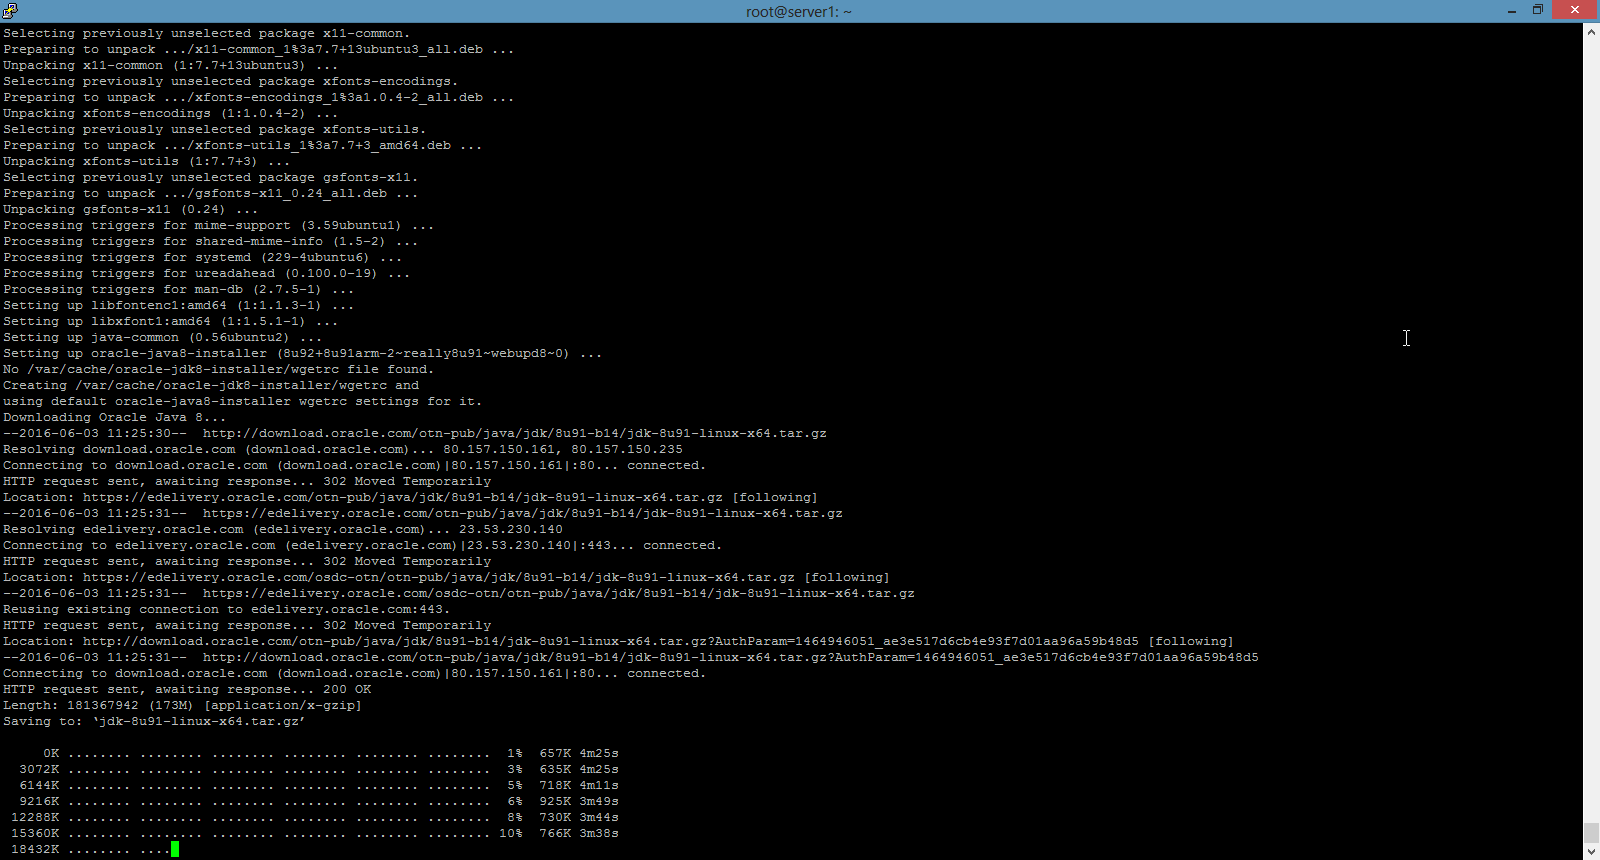Click 'Processing triggers for ureadahead' line
Viewport: 1600px width, 860px height.
click(206, 273)
